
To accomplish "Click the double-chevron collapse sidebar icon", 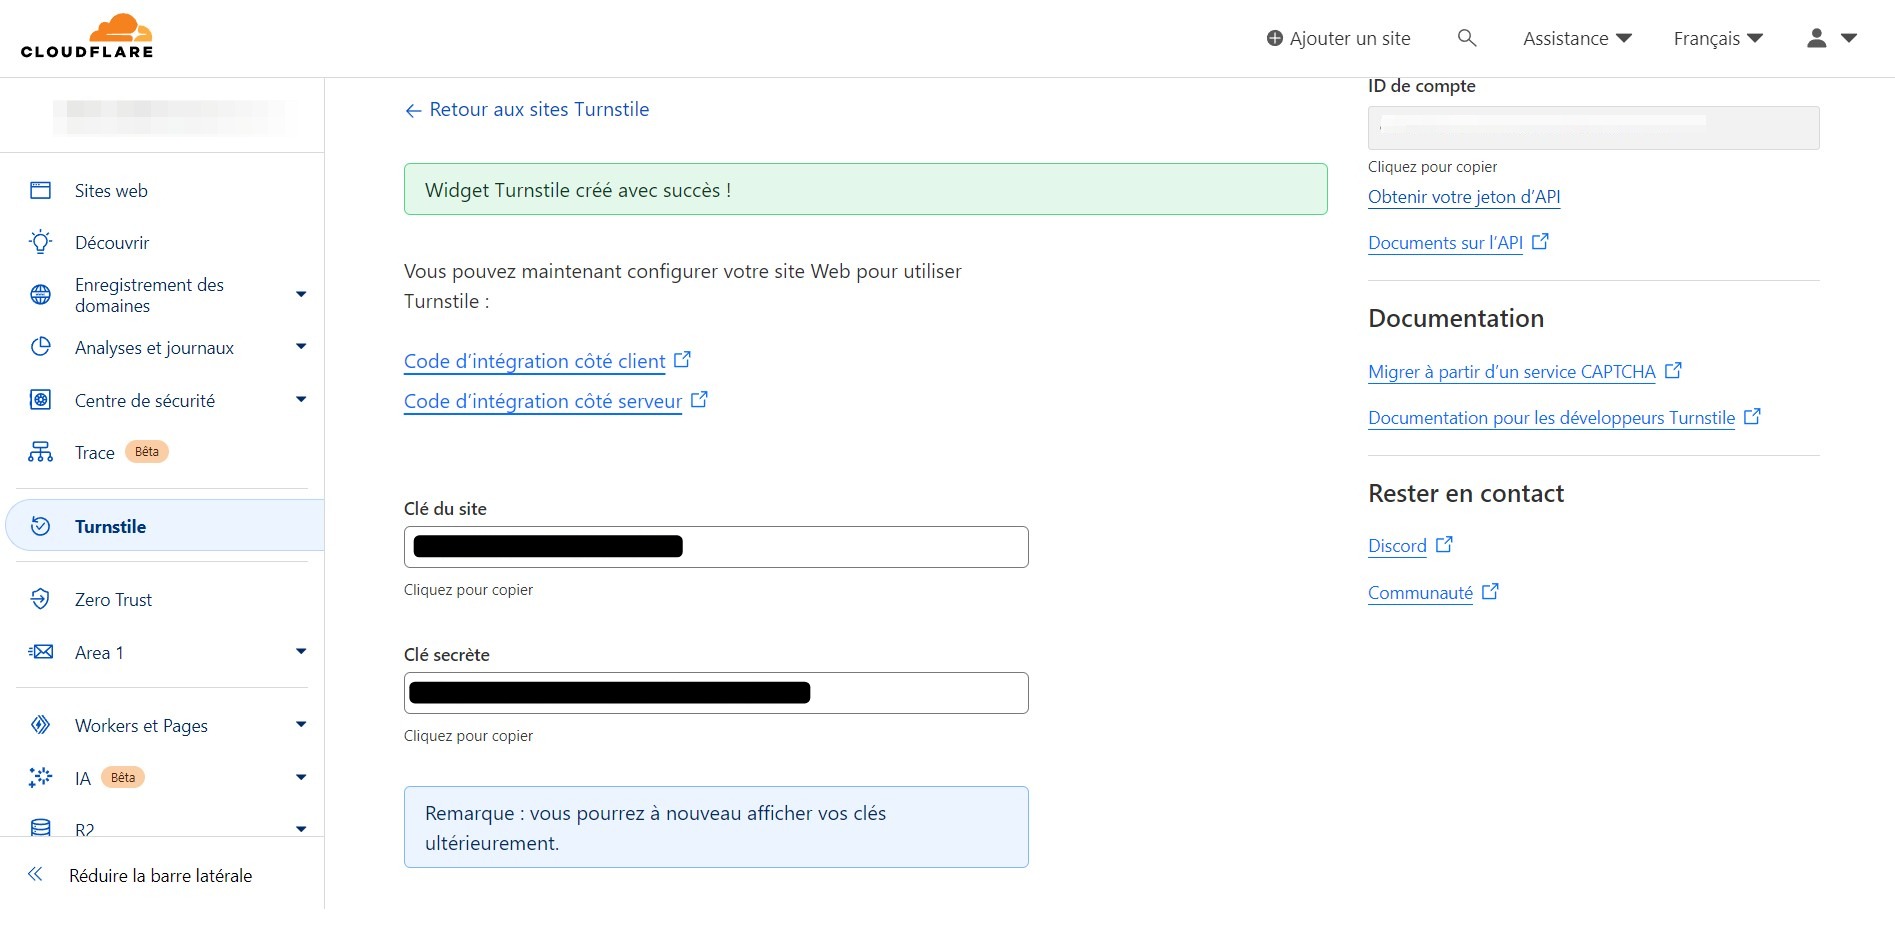I will 35,875.
